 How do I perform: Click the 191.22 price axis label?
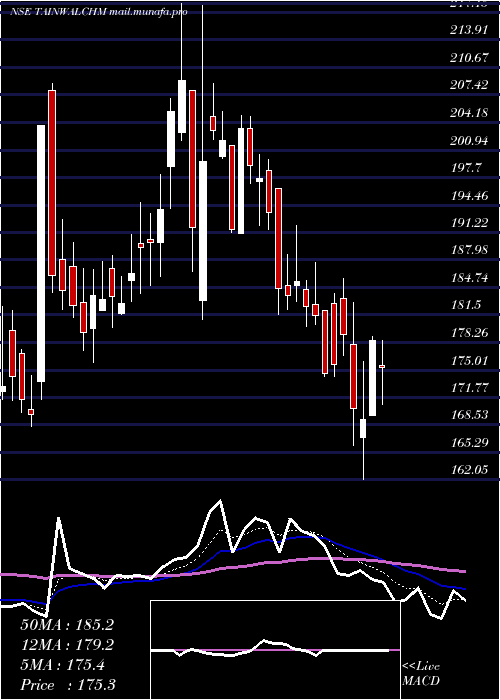point(469,222)
